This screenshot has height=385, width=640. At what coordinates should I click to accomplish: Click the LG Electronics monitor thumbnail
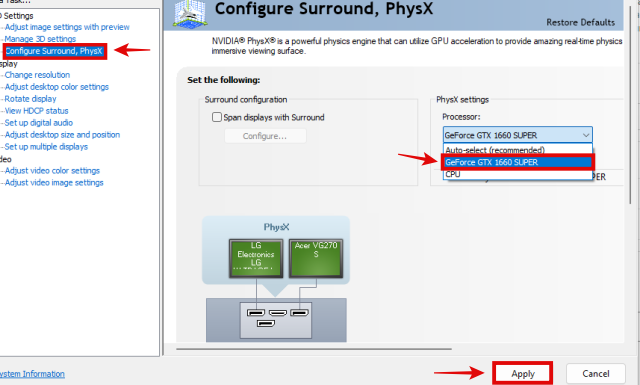coord(256,258)
